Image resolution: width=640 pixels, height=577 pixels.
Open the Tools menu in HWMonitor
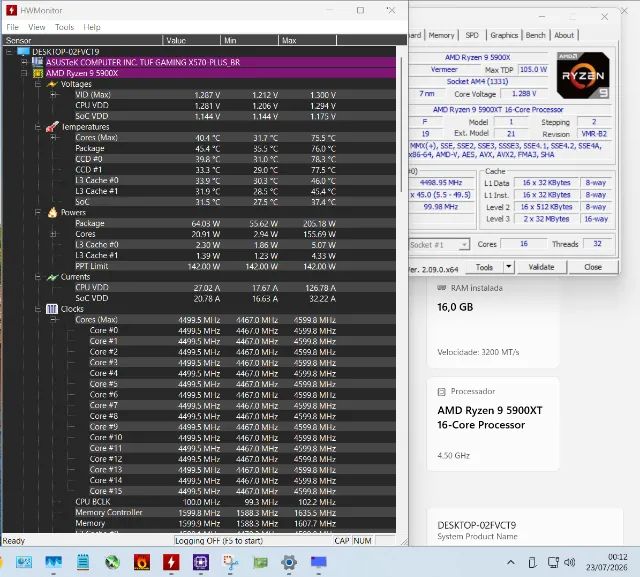(64, 27)
